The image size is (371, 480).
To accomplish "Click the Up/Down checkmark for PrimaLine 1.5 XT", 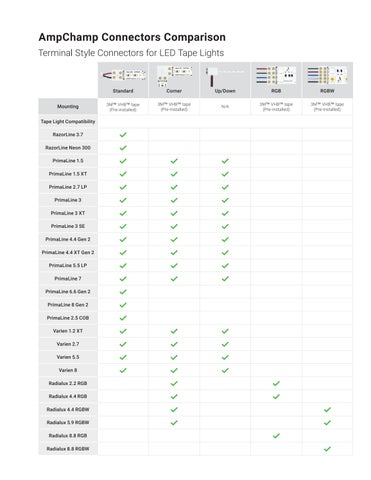I will point(225,174).
